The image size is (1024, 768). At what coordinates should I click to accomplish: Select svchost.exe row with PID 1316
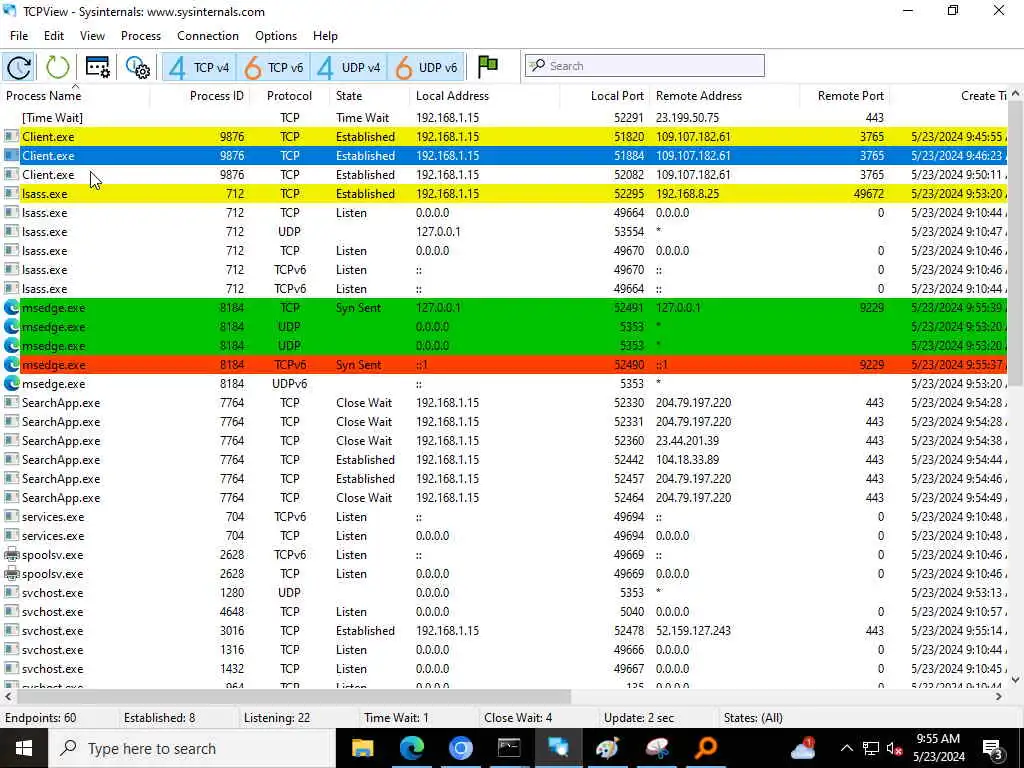point(504,650)
